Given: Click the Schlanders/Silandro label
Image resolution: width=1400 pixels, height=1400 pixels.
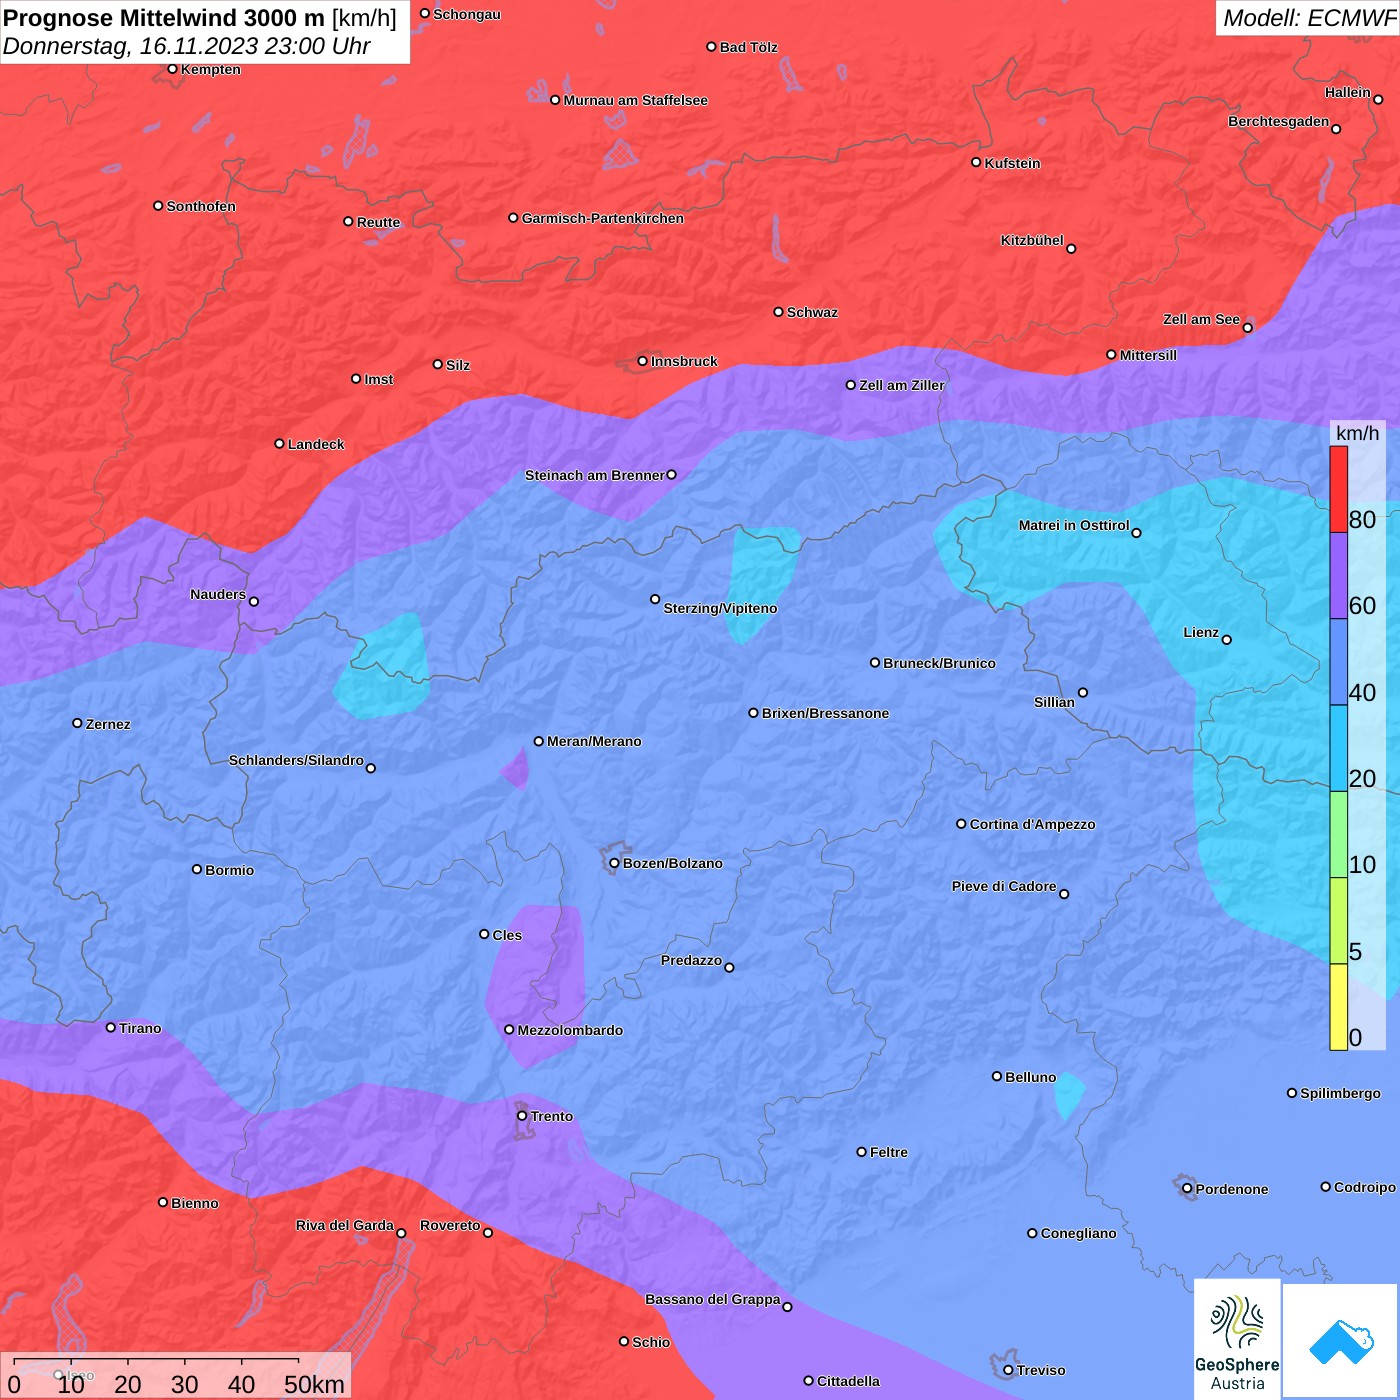Looking at the screenshot, I should point(296,760).
